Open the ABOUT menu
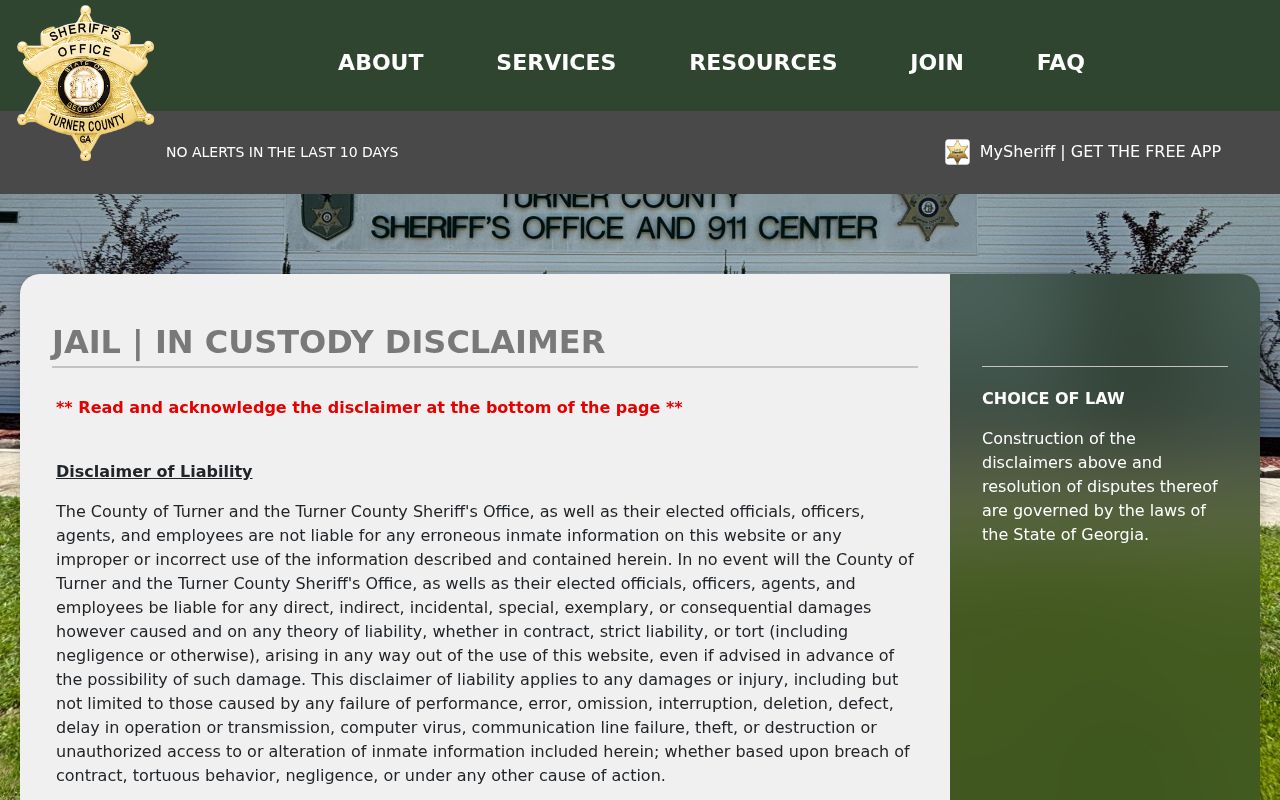Viewport: 1280px width, 800px height. 381,62
